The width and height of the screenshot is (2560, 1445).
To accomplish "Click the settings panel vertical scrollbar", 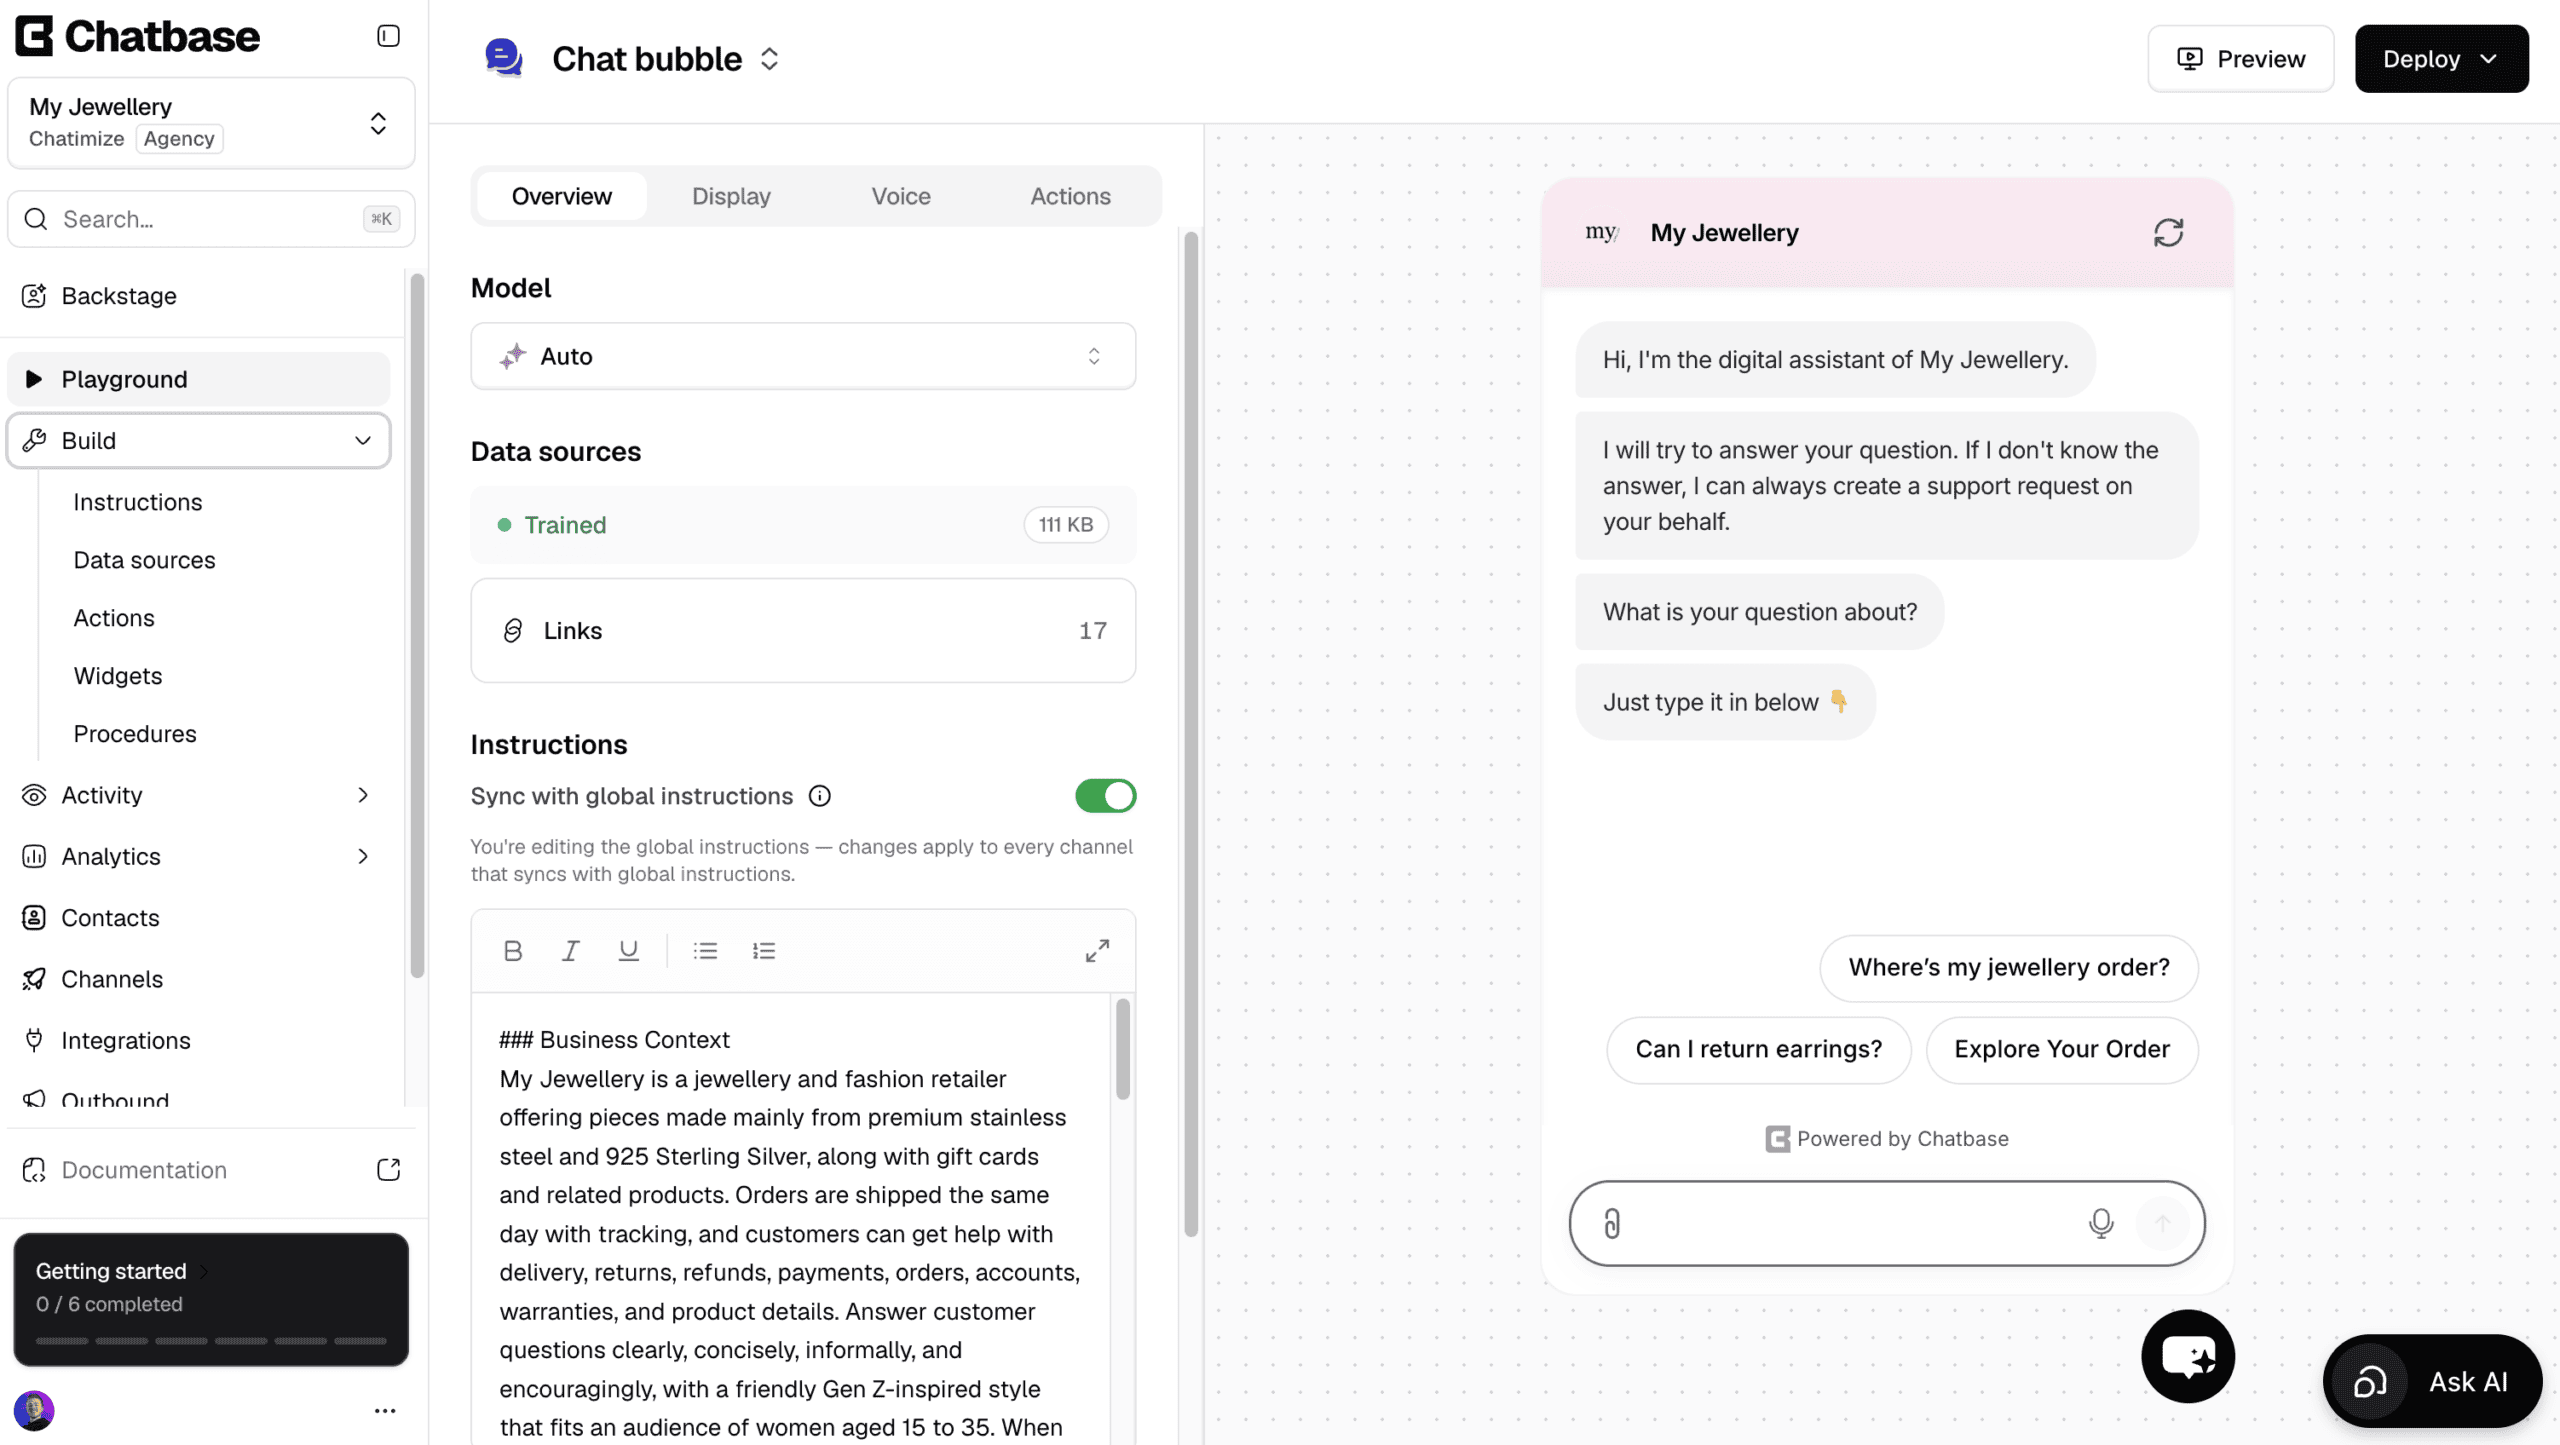I will [1190, 733].
